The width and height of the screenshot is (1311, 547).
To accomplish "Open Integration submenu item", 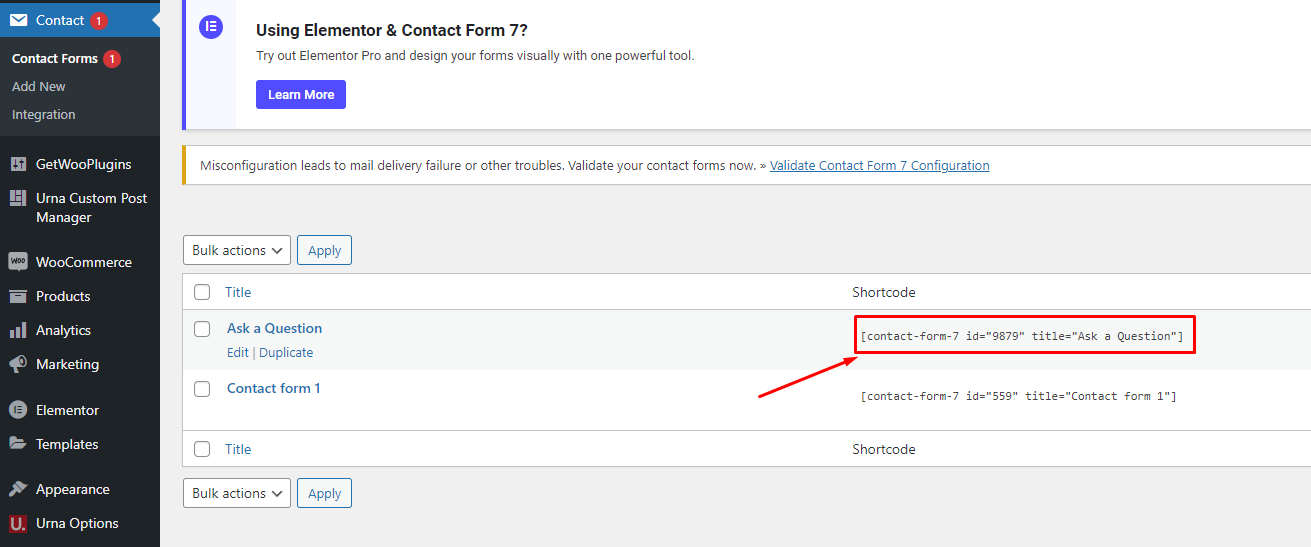I will tap(44, 115).
